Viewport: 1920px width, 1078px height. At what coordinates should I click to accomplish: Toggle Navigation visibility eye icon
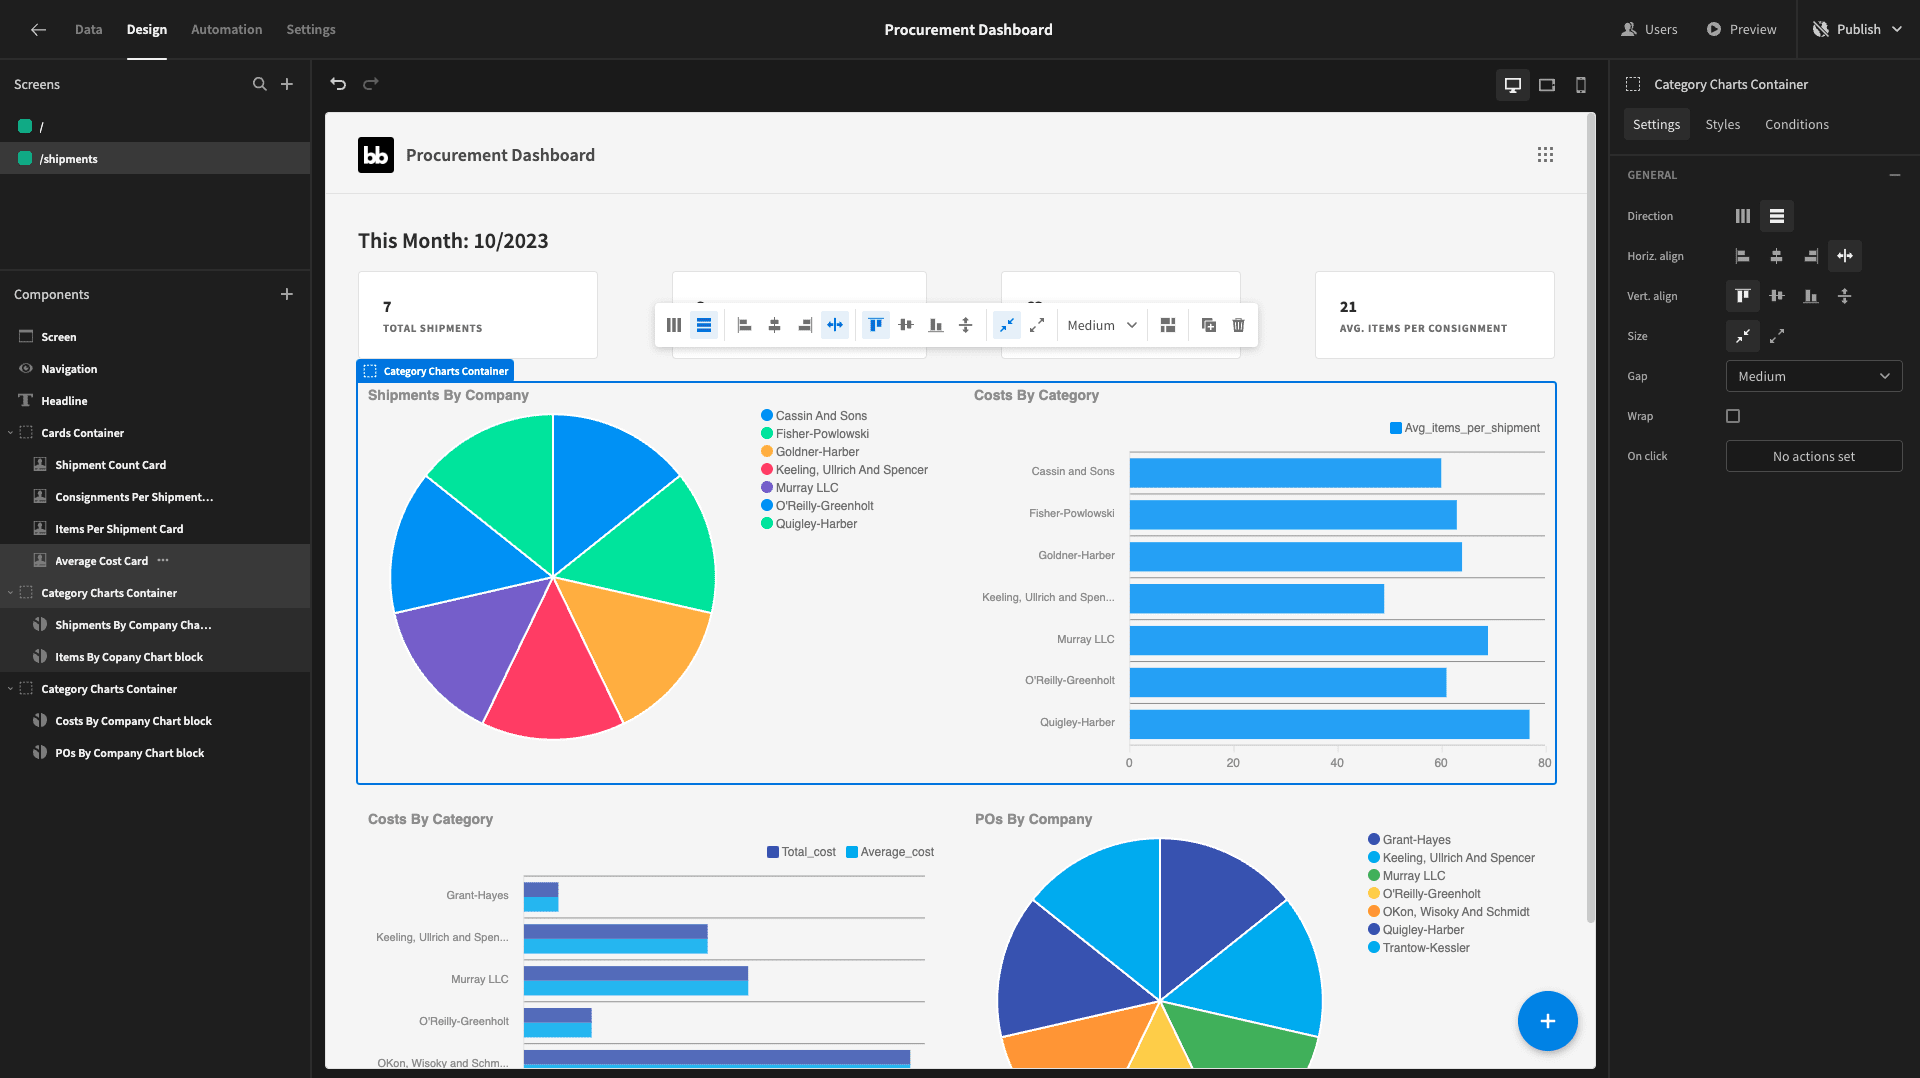(26, 369)
